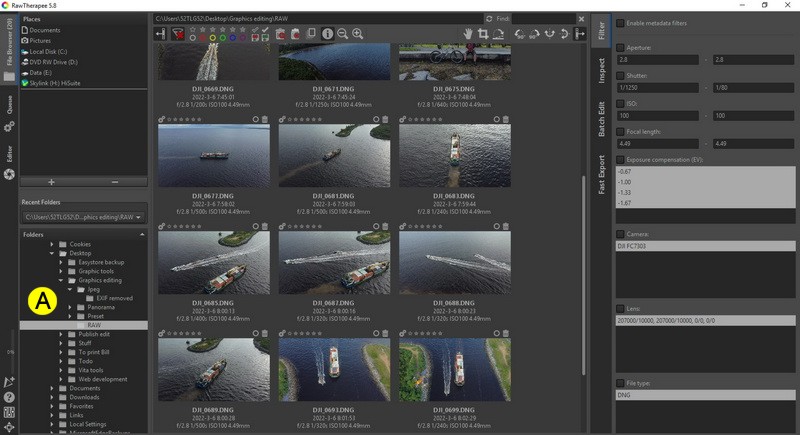Tick the Camera filter checkbox

pyautogui.click(x=621, y=234)
